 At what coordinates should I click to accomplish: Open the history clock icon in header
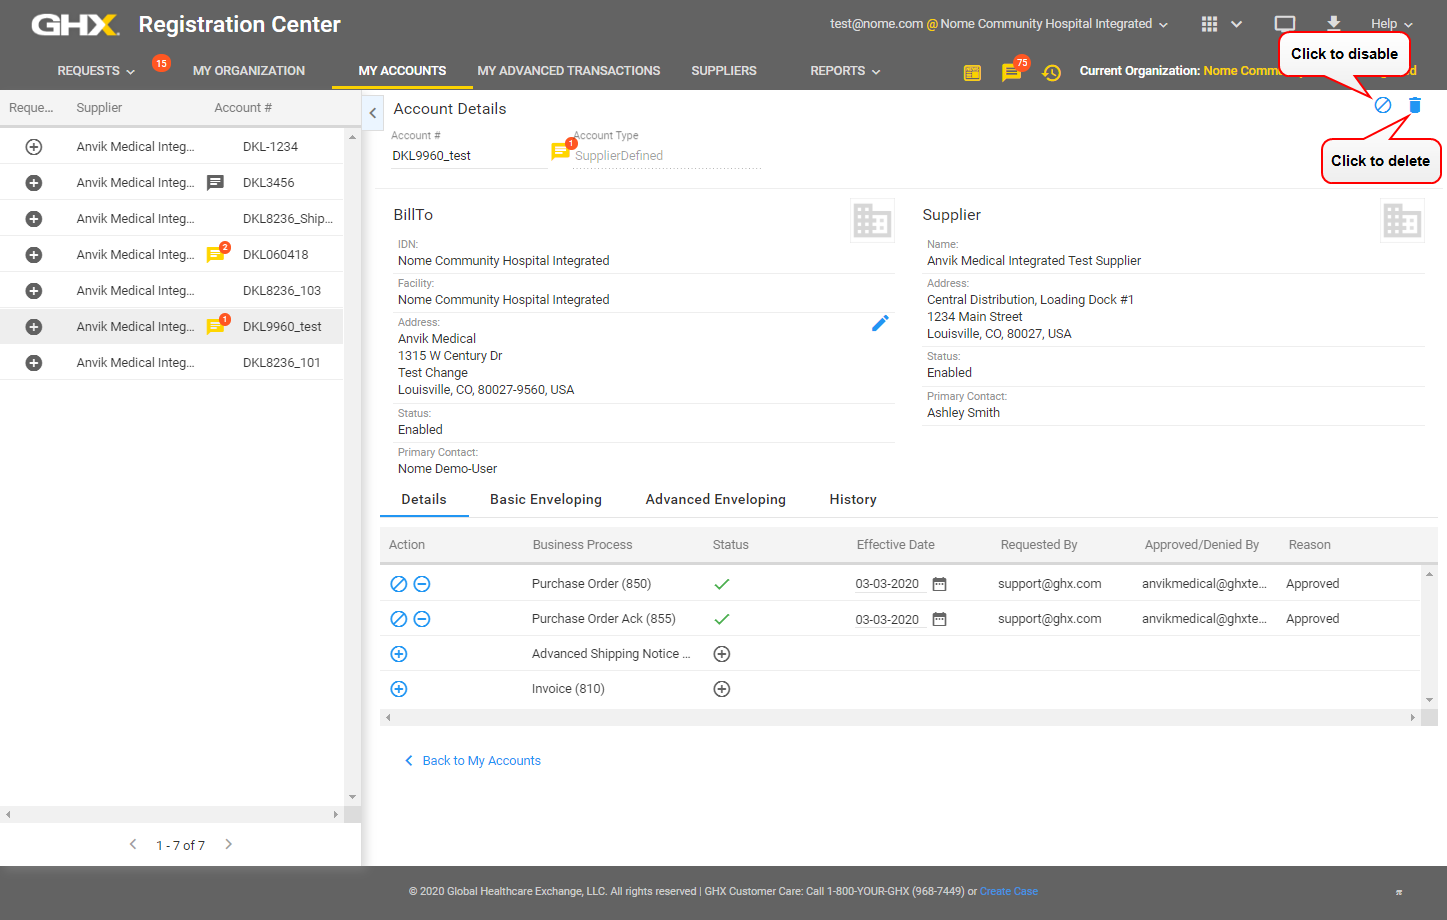pos(1051,73)
